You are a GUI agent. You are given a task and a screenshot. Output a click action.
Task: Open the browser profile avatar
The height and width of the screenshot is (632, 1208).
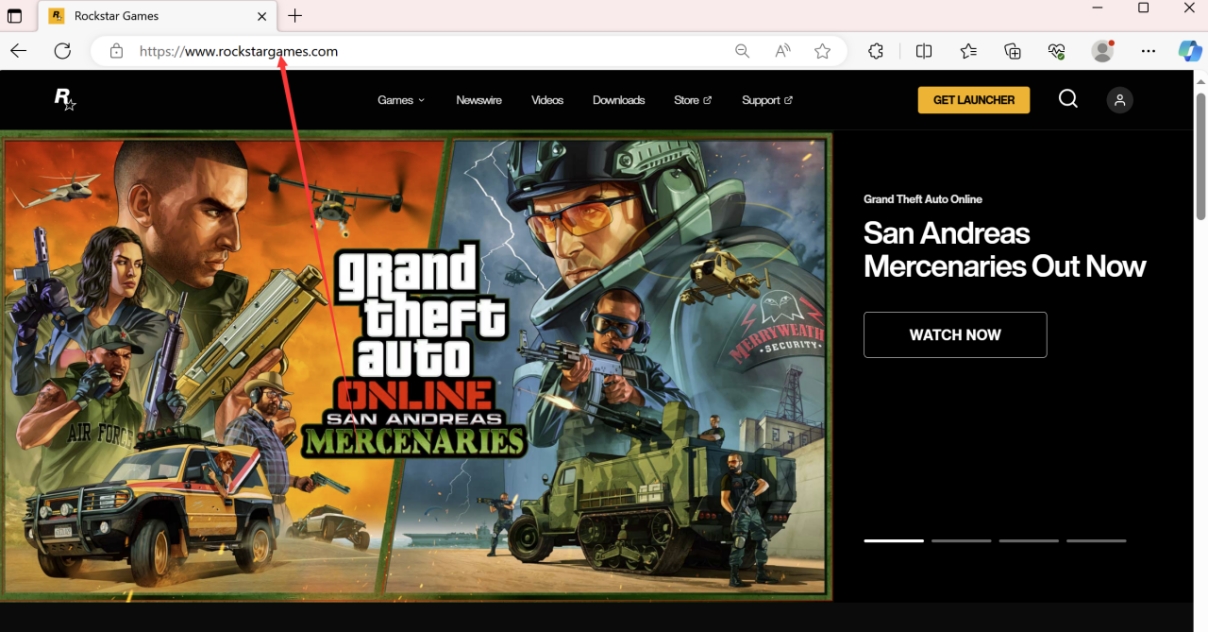(1103, 51)
